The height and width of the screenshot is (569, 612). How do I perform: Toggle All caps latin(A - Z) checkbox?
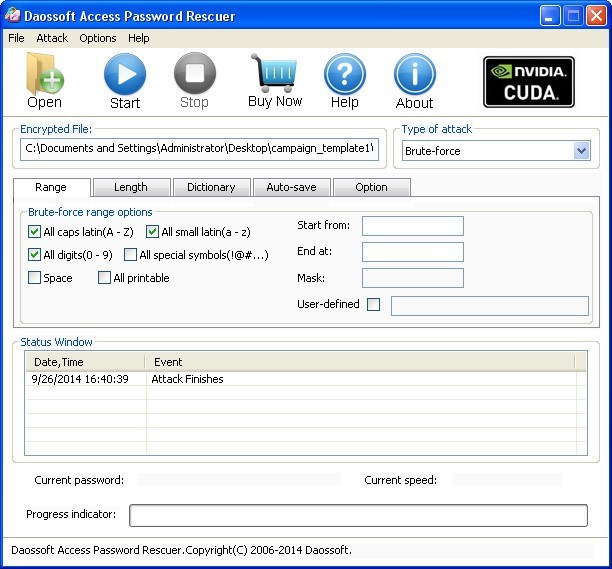(x=34, y=232)
